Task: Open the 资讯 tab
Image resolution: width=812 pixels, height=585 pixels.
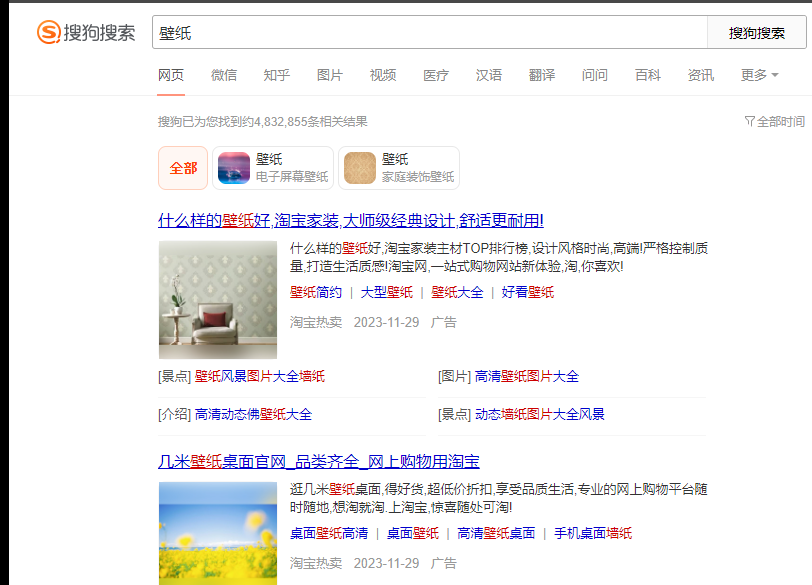Action: [701, 75]
